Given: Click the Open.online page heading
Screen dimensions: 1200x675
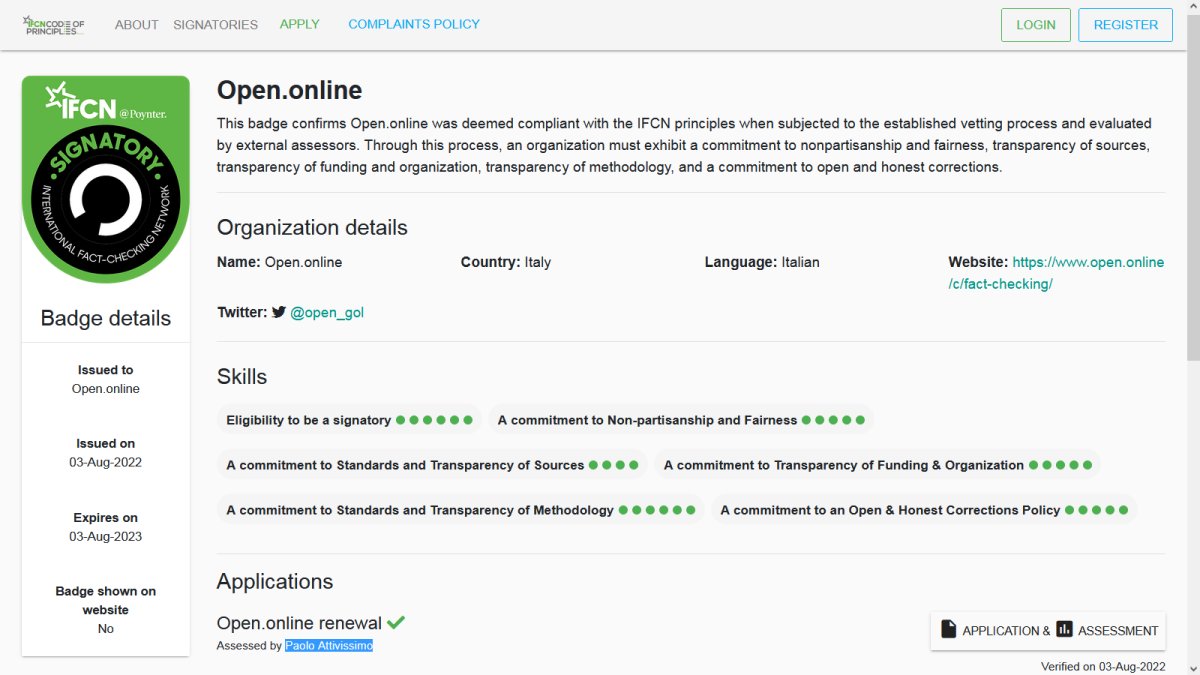Looking at the screenshot, I should [290, 91].
